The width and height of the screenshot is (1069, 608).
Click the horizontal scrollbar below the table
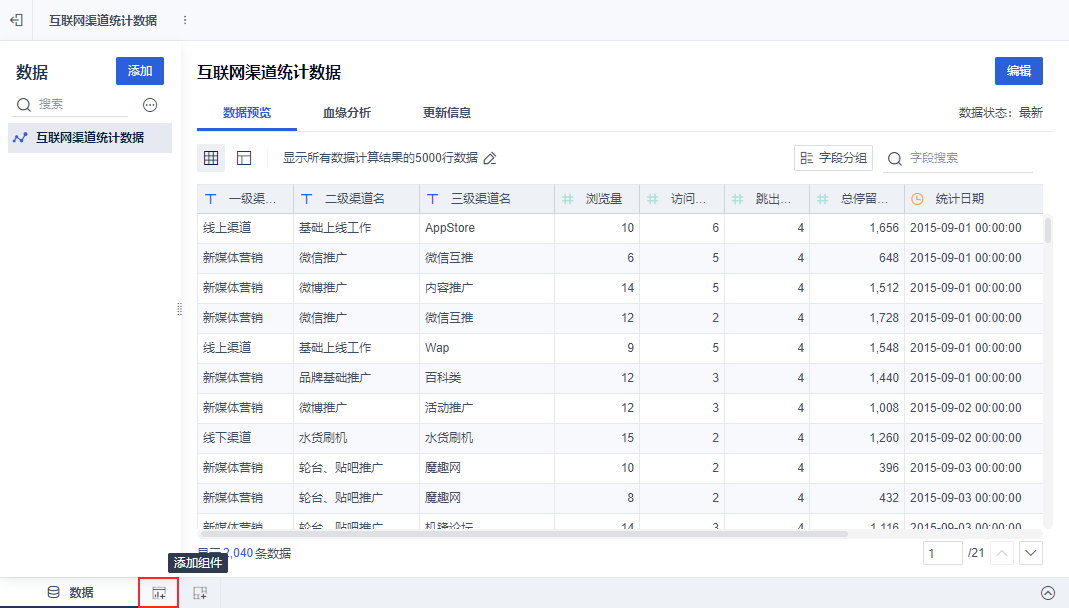tap(520, 534)
